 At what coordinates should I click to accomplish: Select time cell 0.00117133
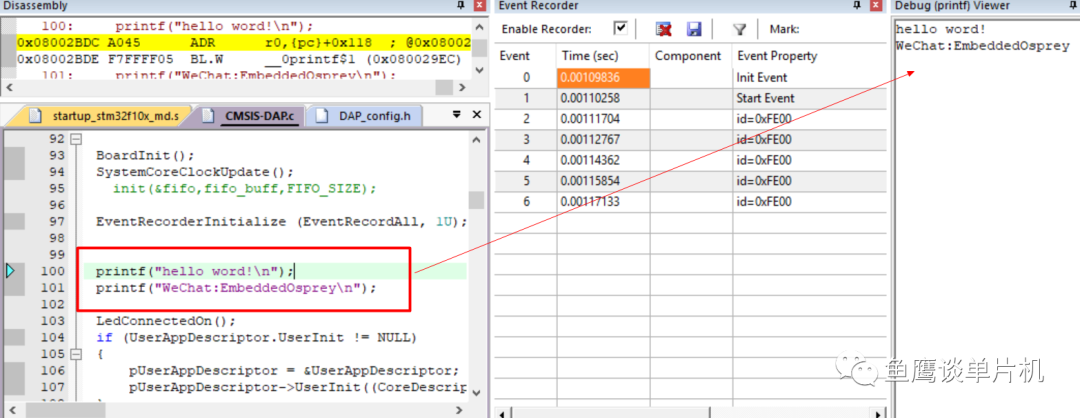click(603, 201)
